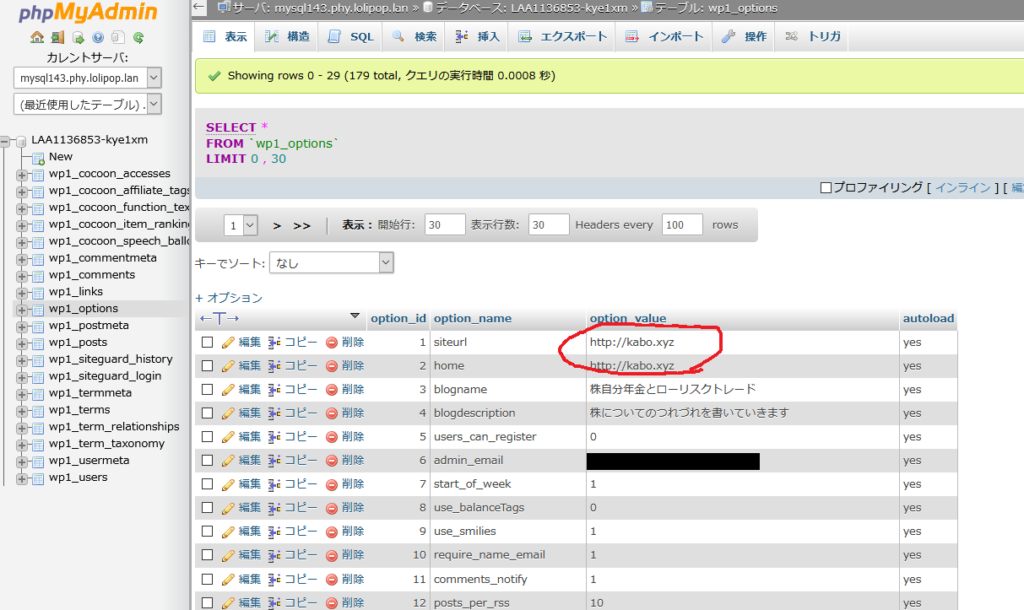Click the red delete icon for blogname row

click(x=332, y=389)
